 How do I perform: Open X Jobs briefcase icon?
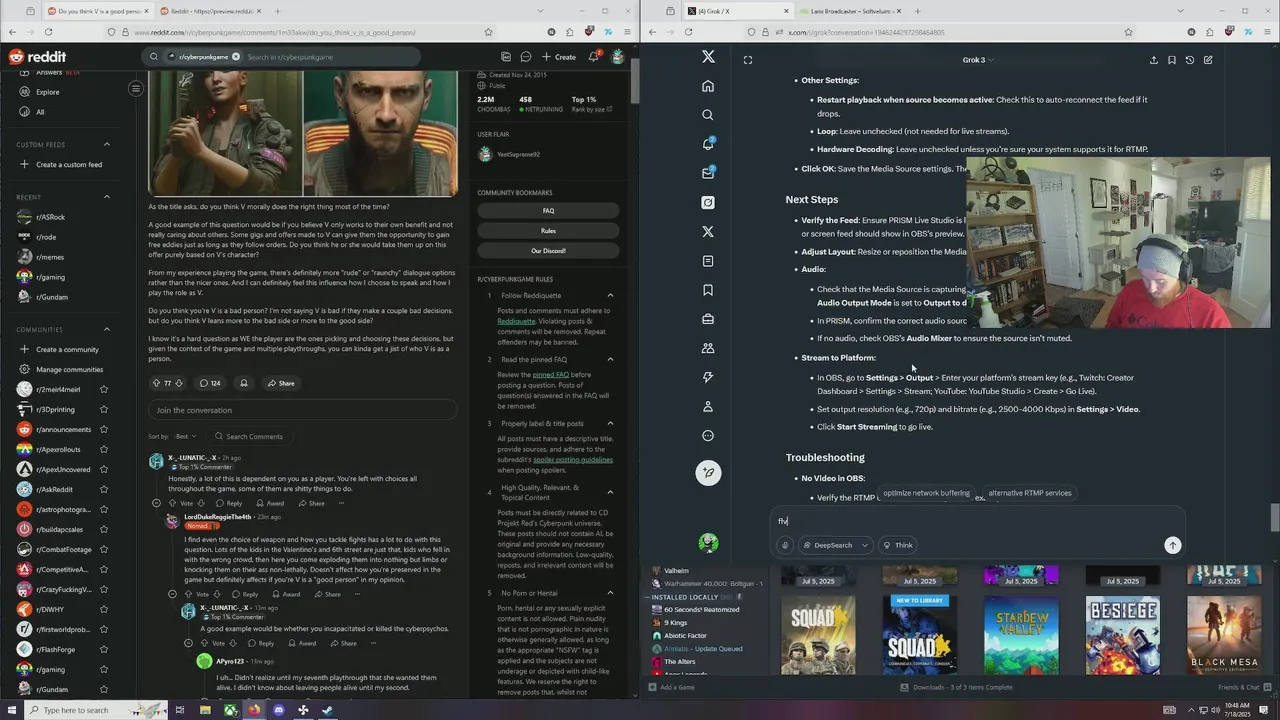click(708, 319)
